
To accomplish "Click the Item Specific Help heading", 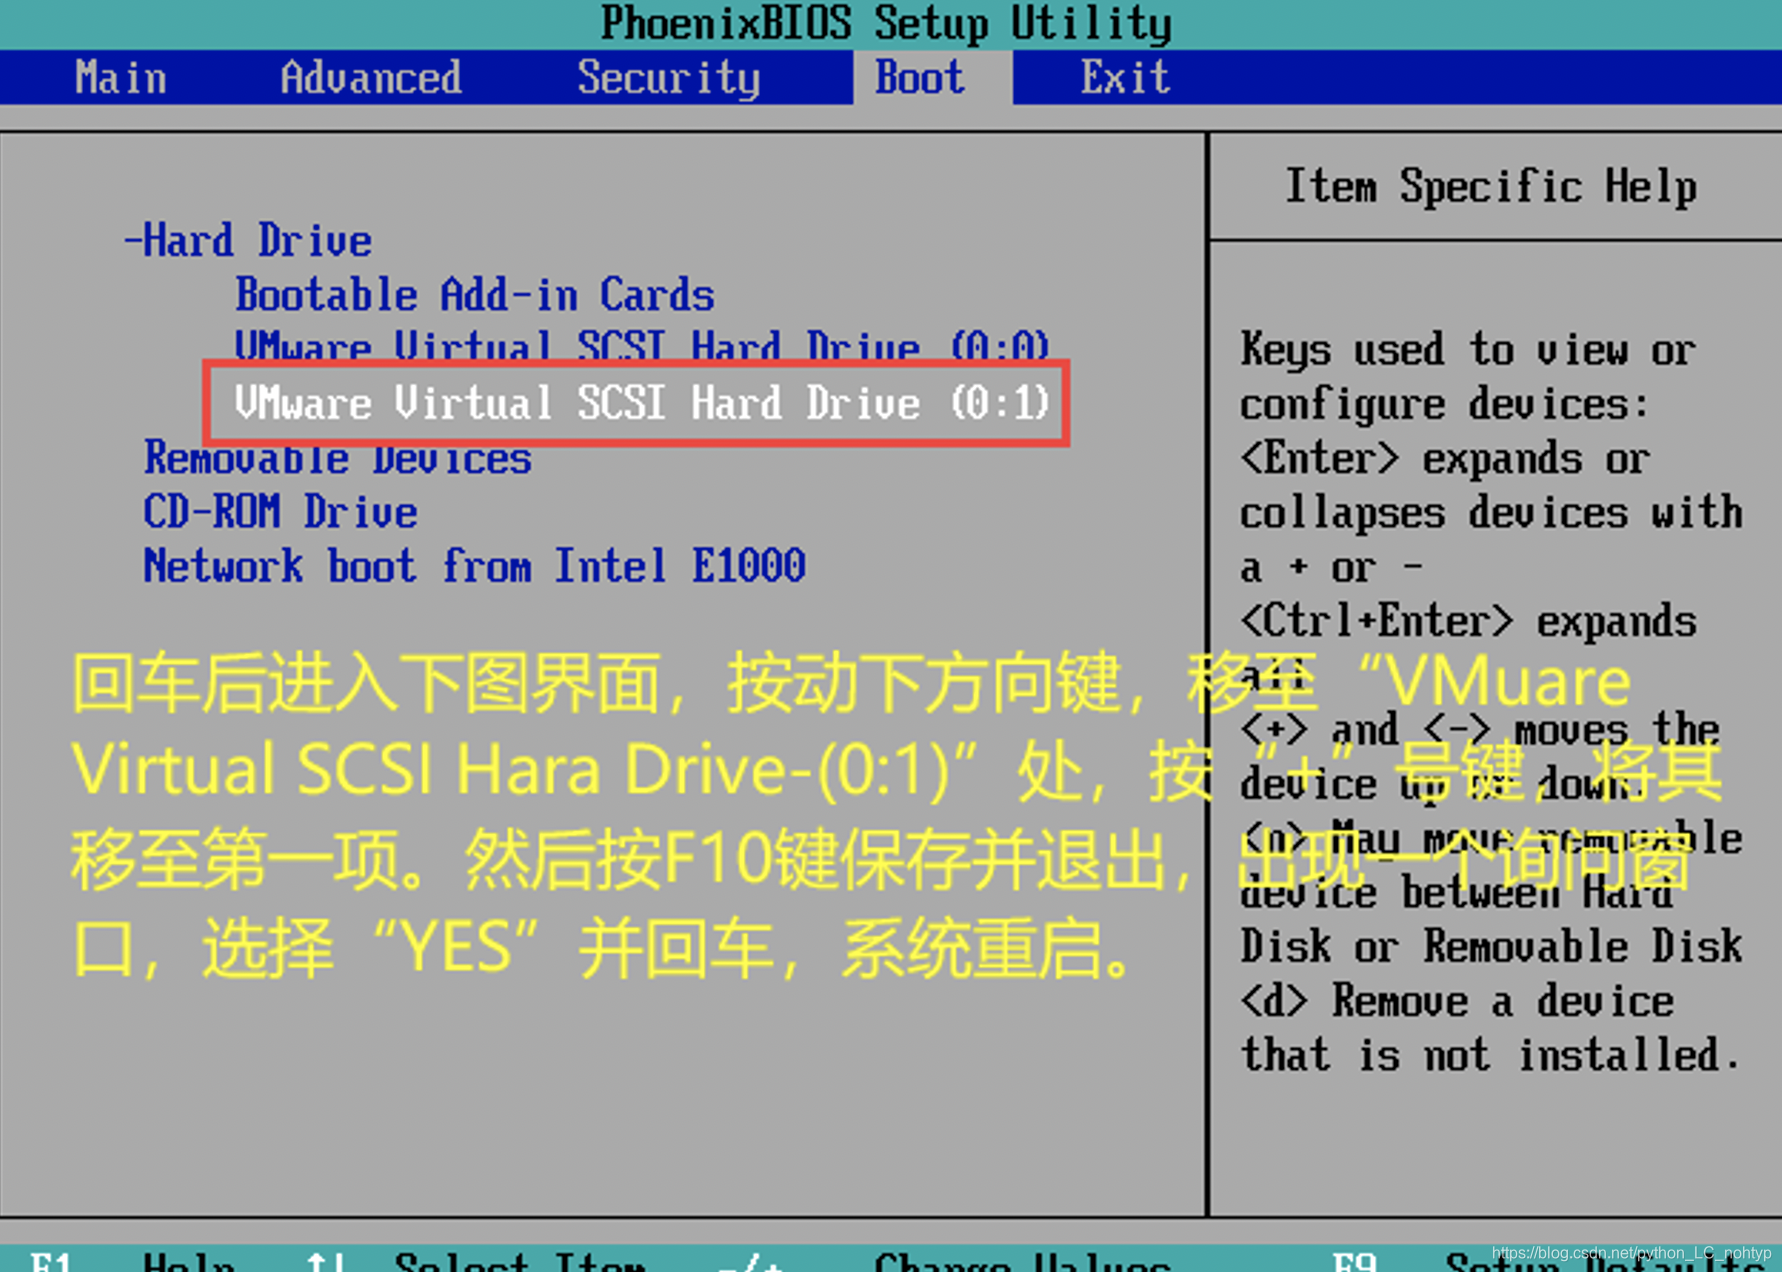I will click(1490, 187).
